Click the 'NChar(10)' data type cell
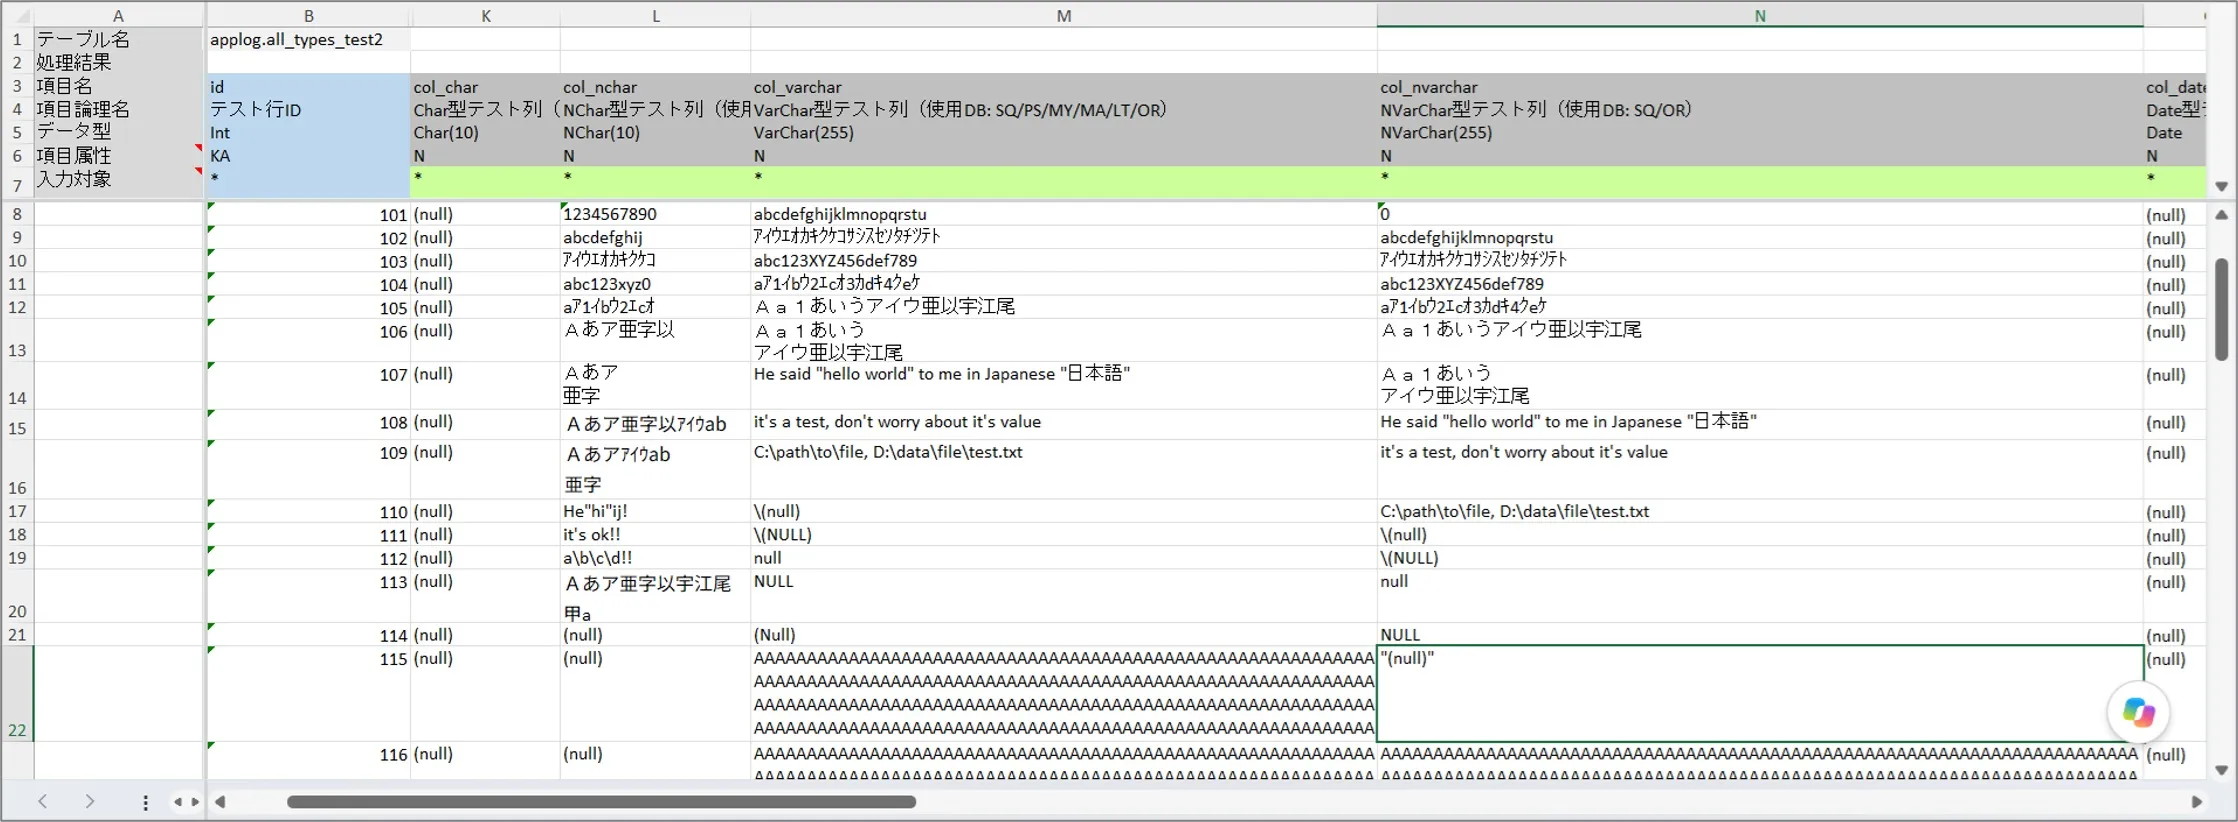2238x822 pixels. 655,132
